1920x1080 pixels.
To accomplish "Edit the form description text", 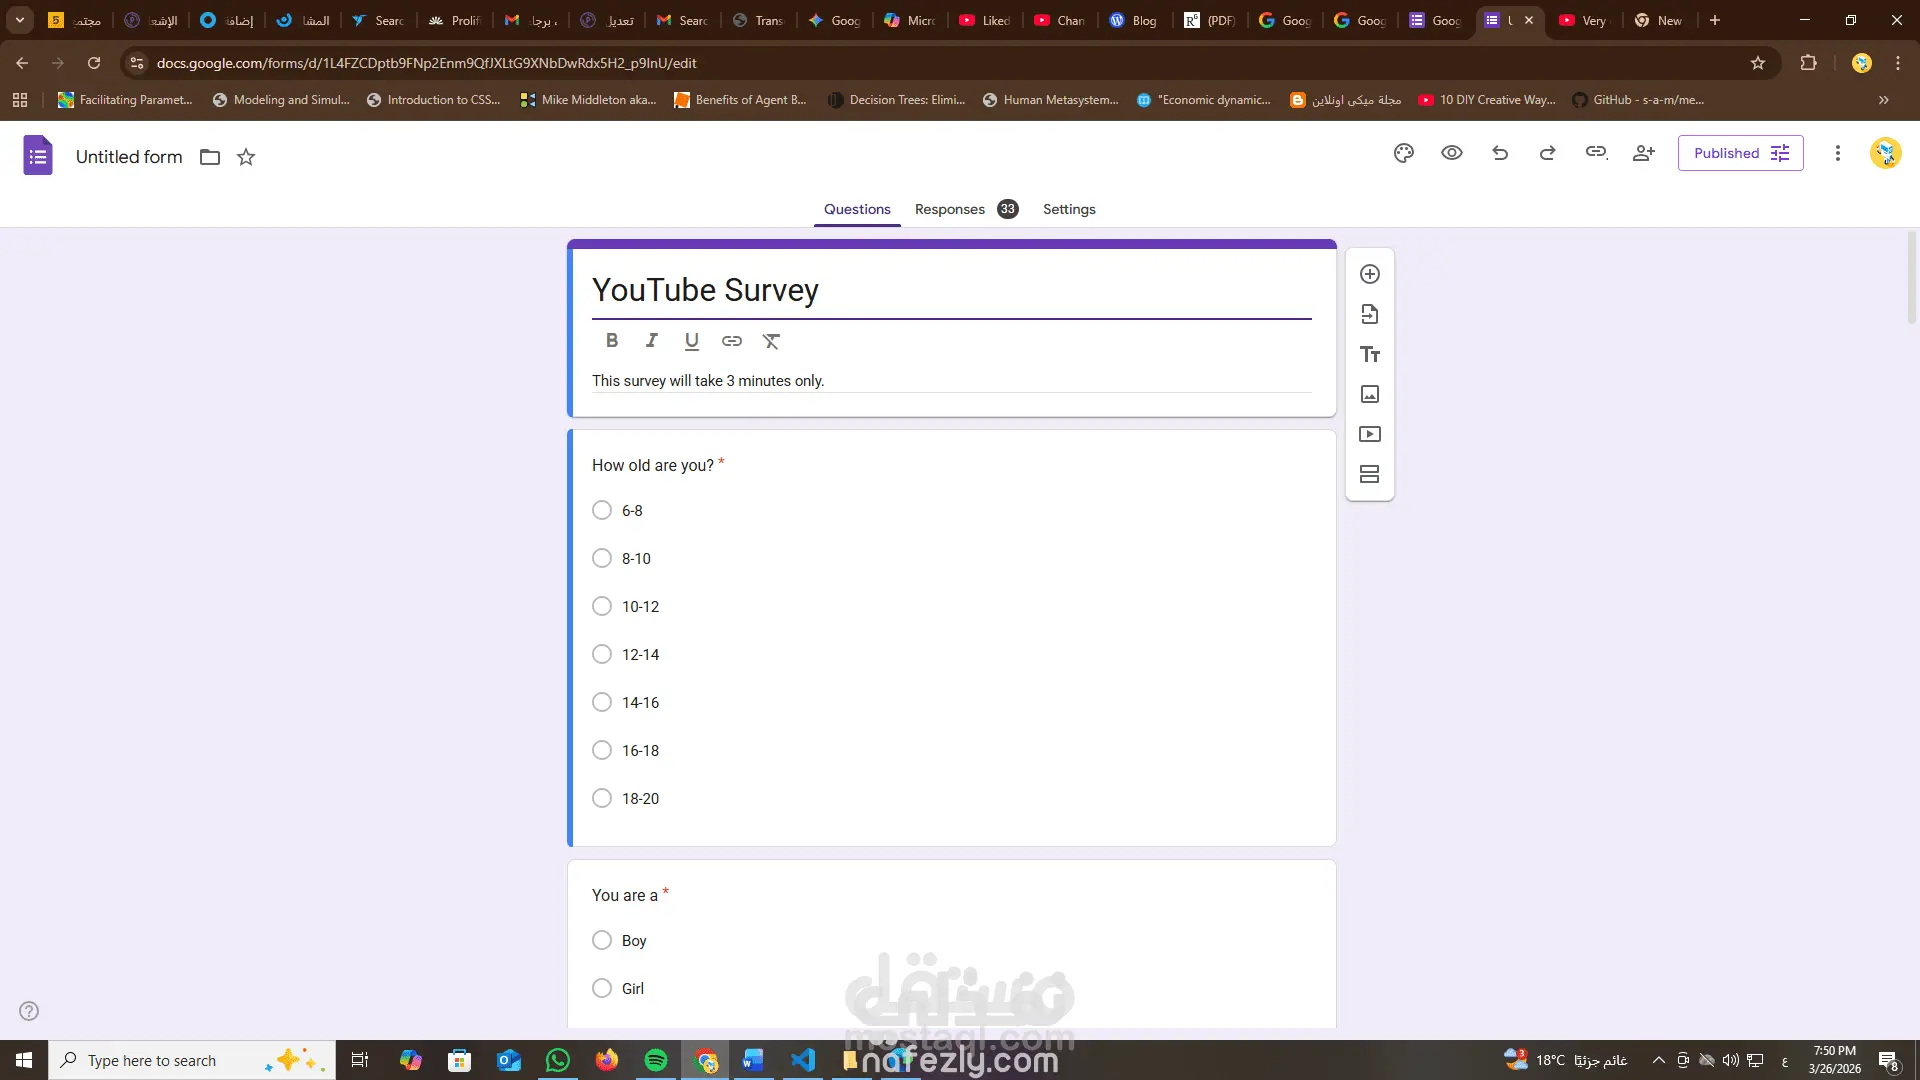I will 951,381.
